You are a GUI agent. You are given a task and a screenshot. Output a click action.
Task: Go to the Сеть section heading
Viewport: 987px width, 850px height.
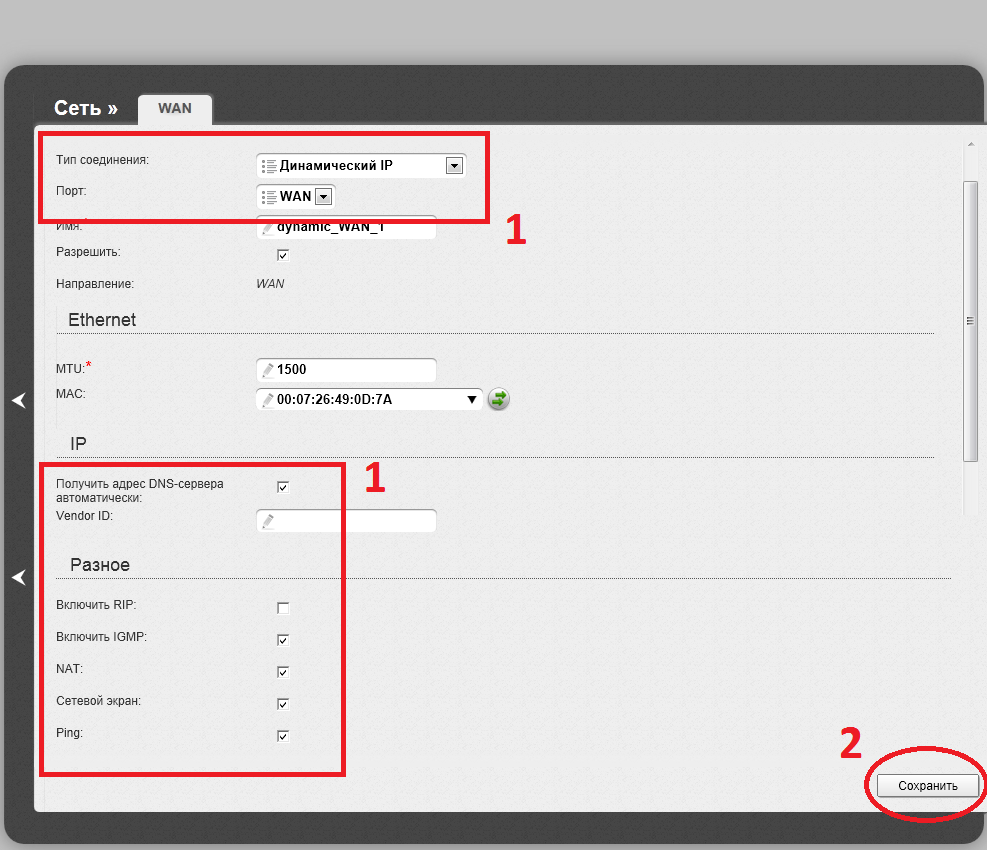[85, 108]
